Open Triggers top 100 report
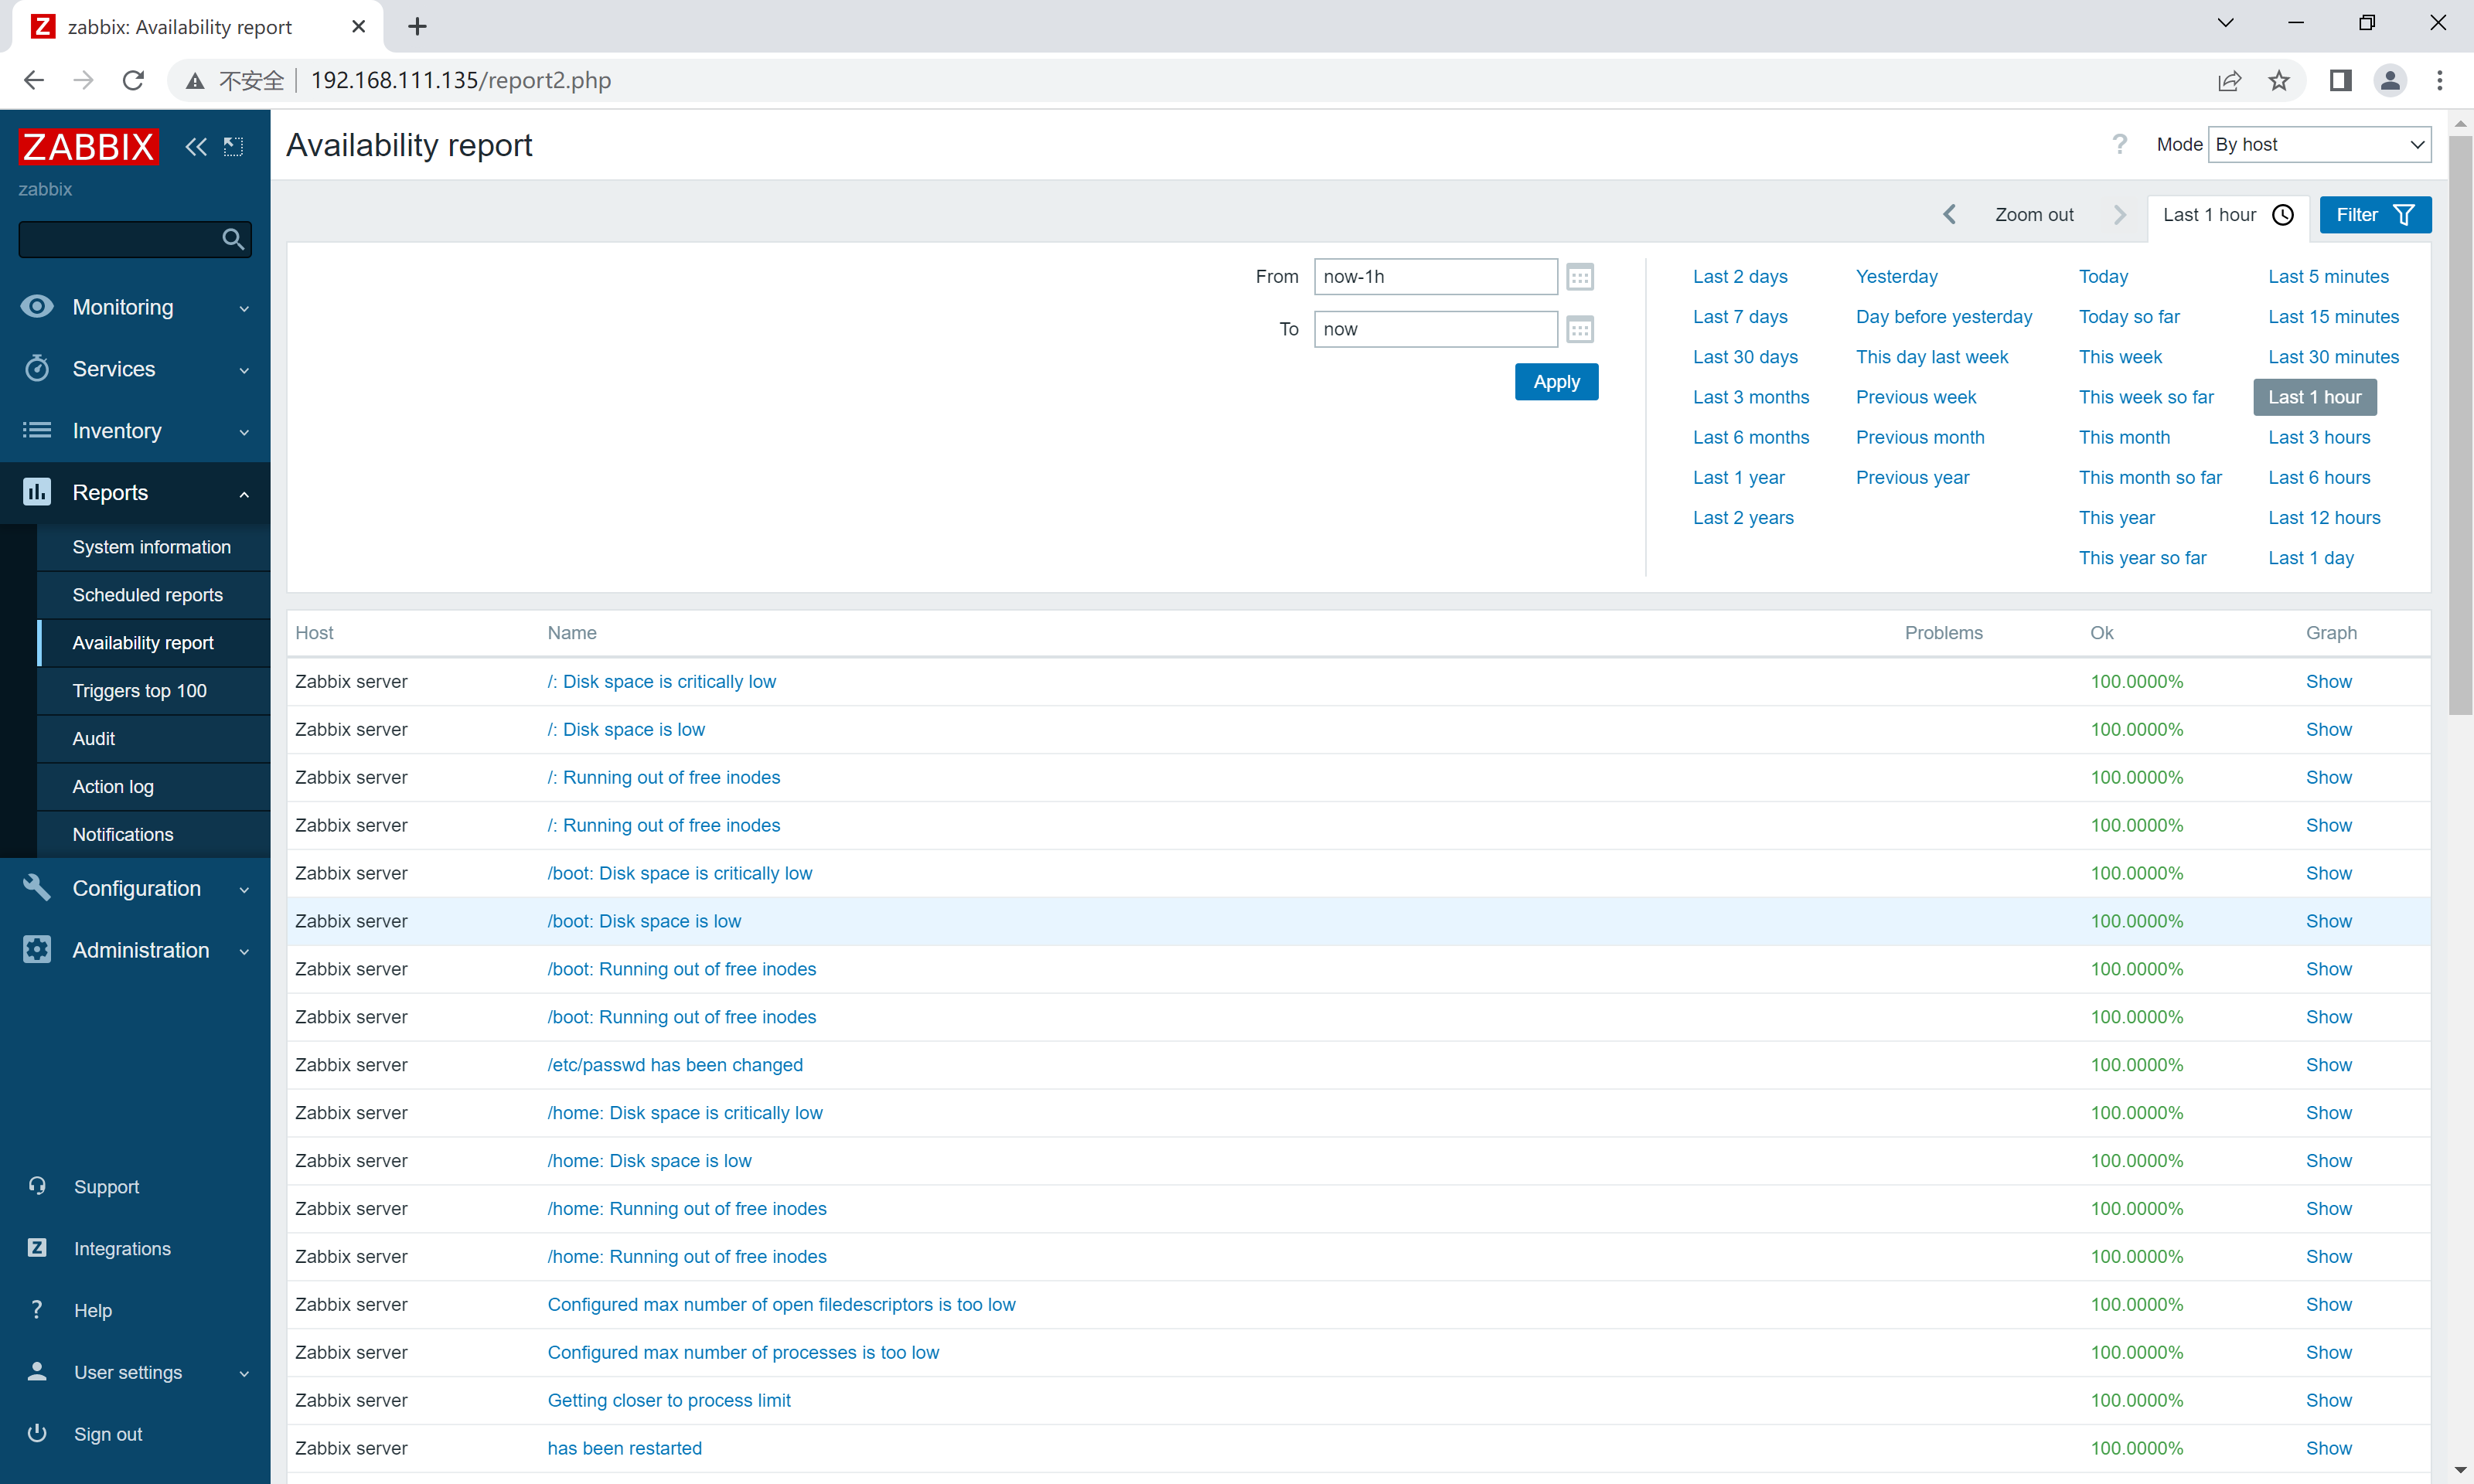This screenshot has height=1484, width=2474. [x=139, y=690]
